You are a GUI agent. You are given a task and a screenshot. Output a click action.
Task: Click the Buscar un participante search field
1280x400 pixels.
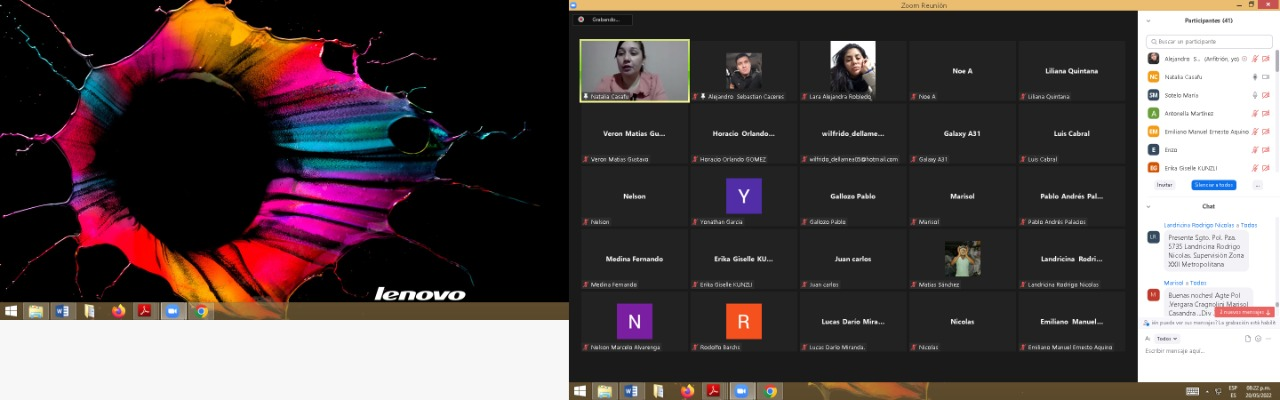[1208, 41]
